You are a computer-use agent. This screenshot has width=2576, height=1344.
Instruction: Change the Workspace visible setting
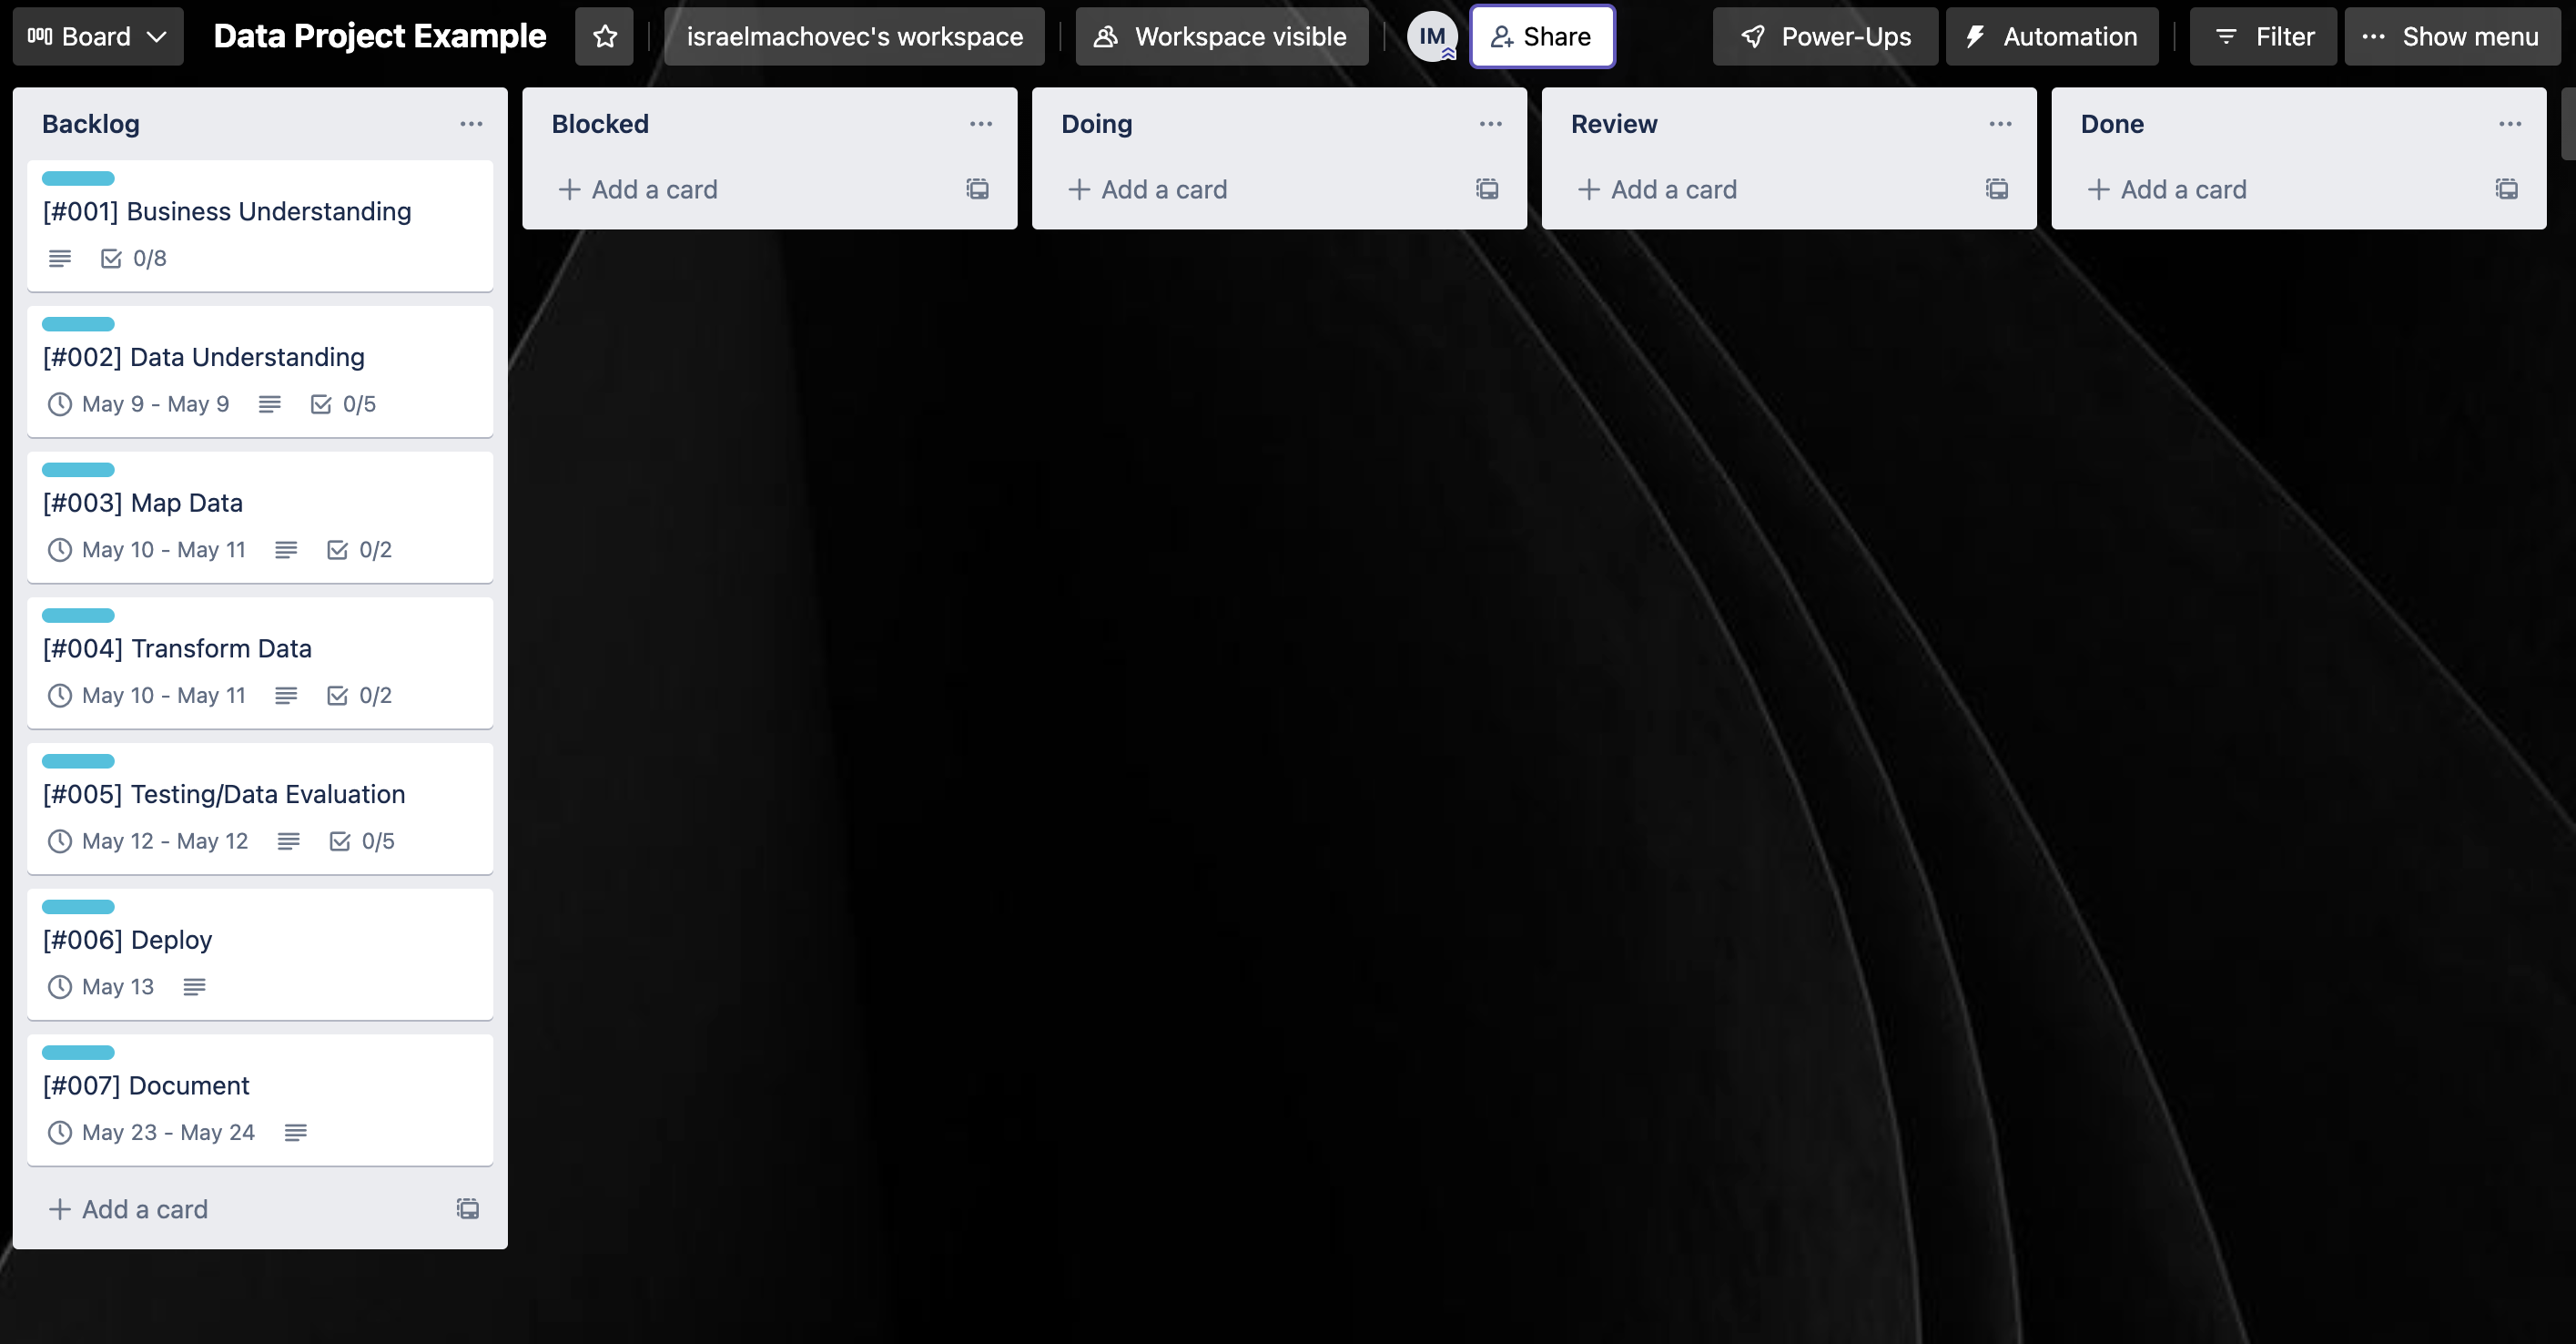(x=1221, y=37)
